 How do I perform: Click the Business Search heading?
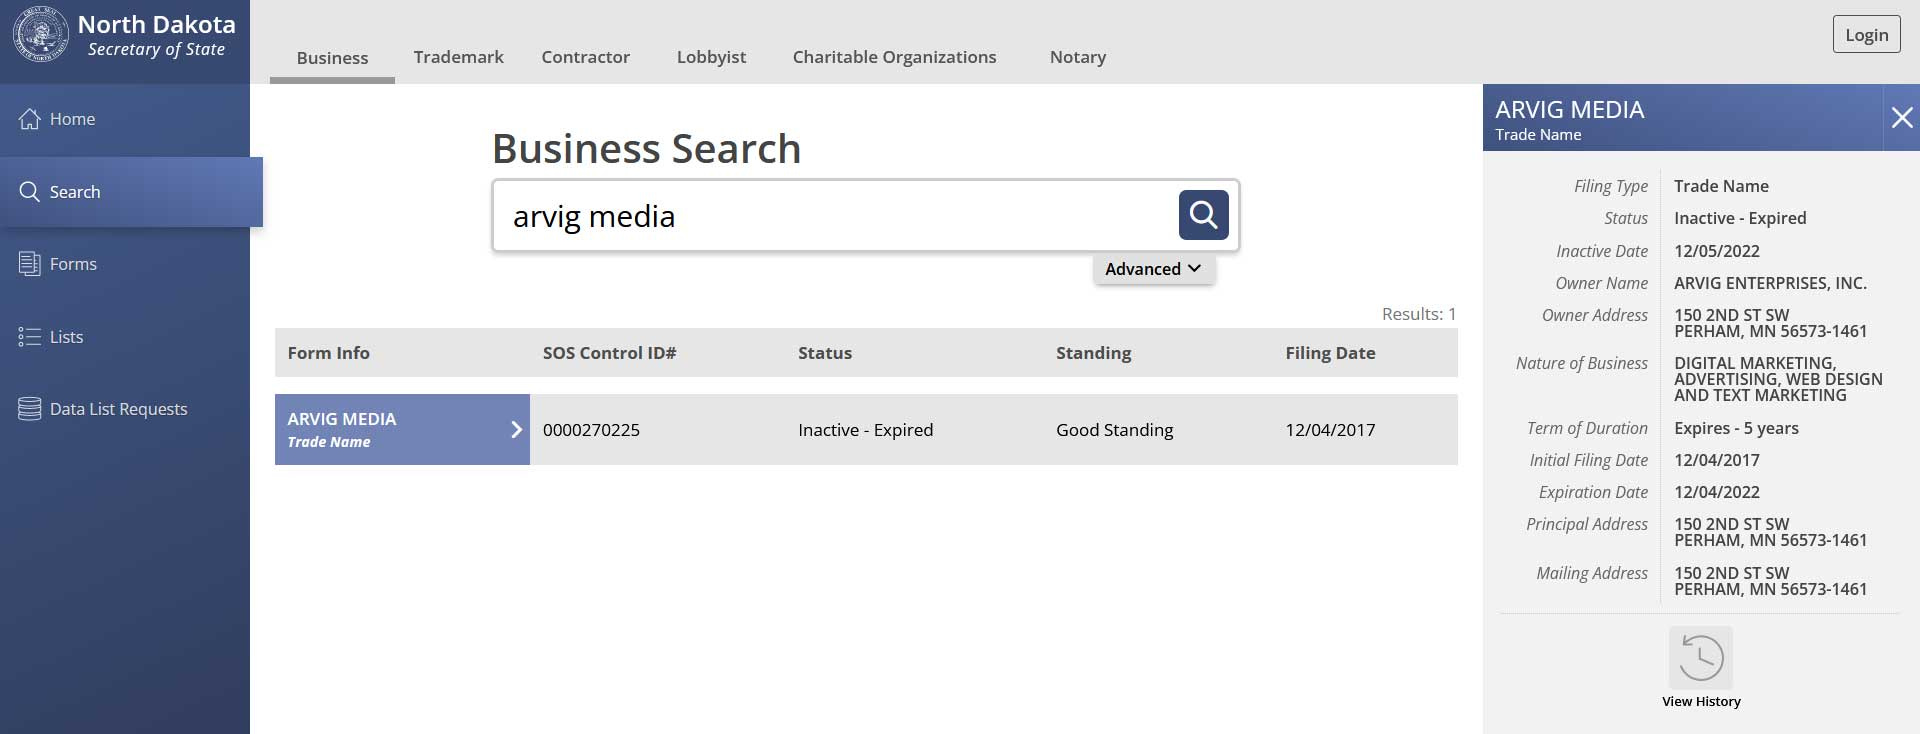point(646,149)
